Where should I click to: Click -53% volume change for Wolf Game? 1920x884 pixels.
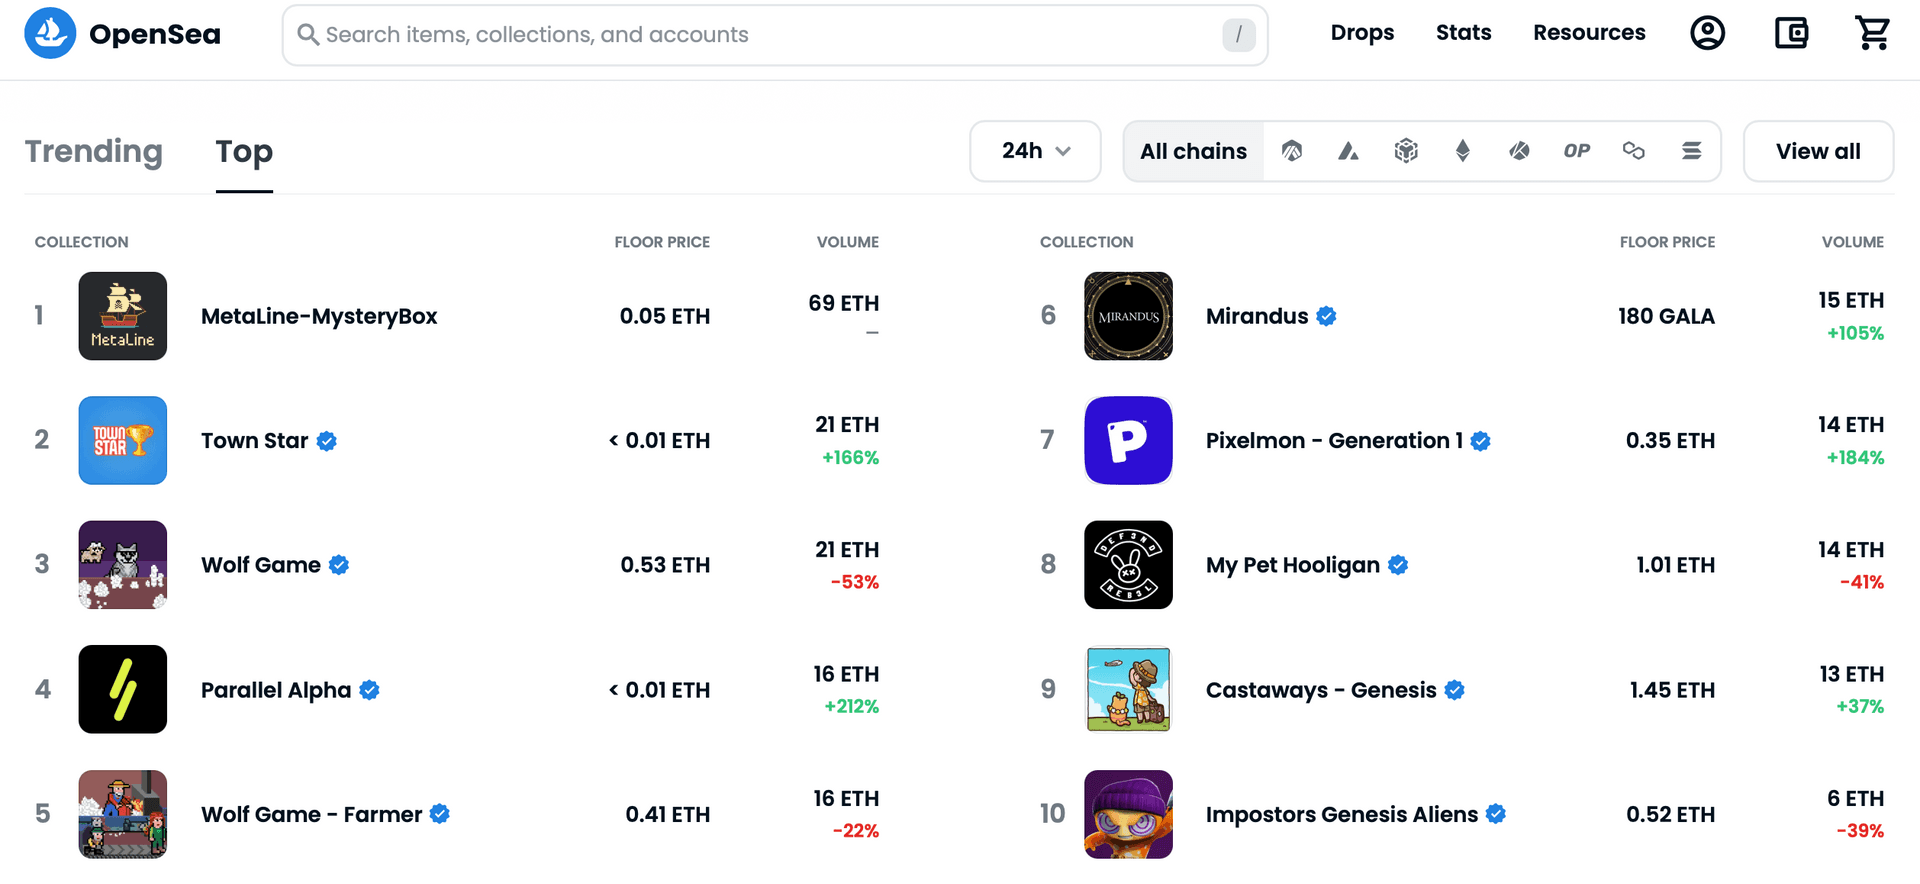click(x=855, y=582)
